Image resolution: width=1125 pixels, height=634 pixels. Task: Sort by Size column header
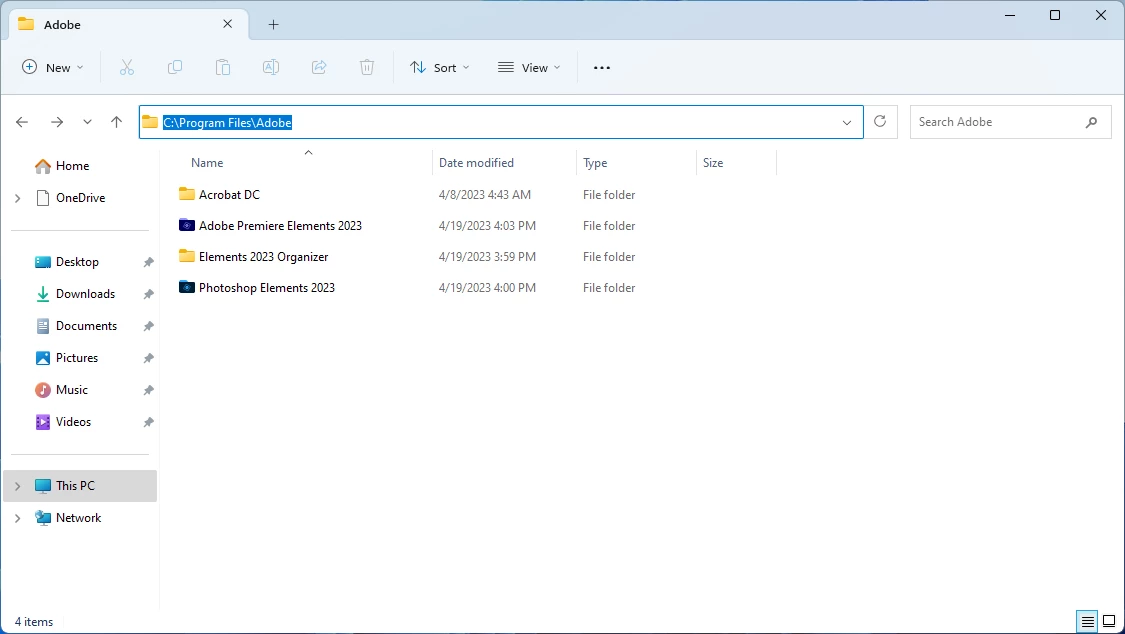(713, 163)
